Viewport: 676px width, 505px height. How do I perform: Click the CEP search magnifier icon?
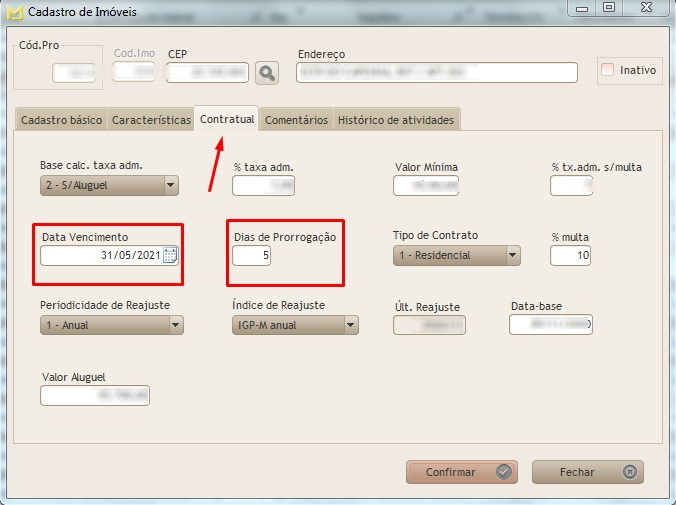[267, 72]
